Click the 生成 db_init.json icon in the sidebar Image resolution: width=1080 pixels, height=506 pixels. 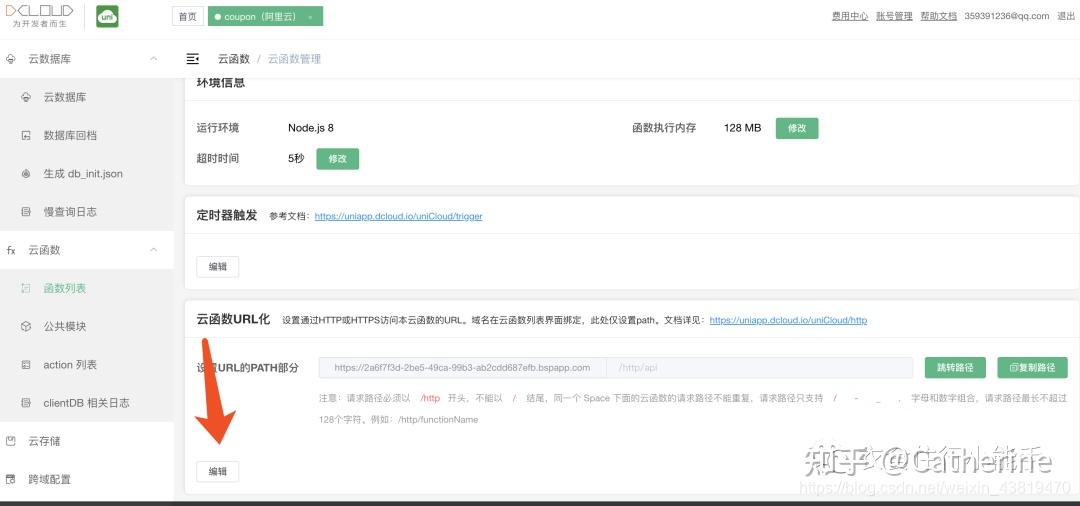click(x=26, y=173)
